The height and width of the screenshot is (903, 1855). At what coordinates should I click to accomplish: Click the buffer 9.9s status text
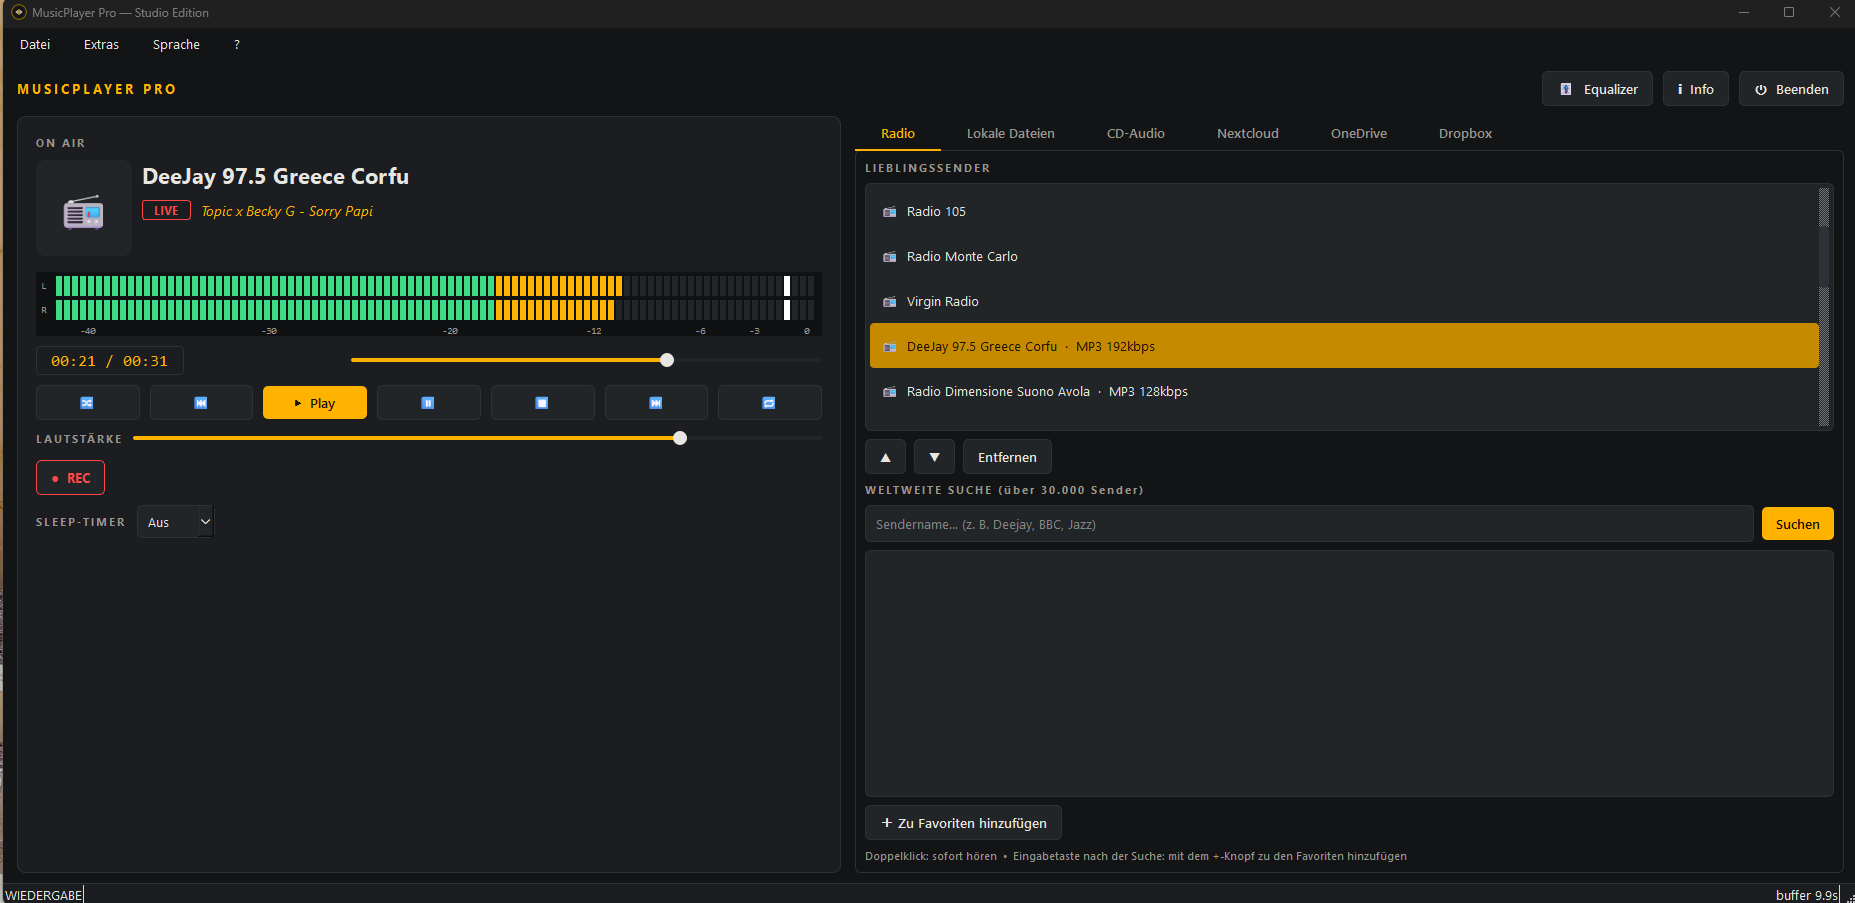pyautogui.click(x=1806, y=895)
